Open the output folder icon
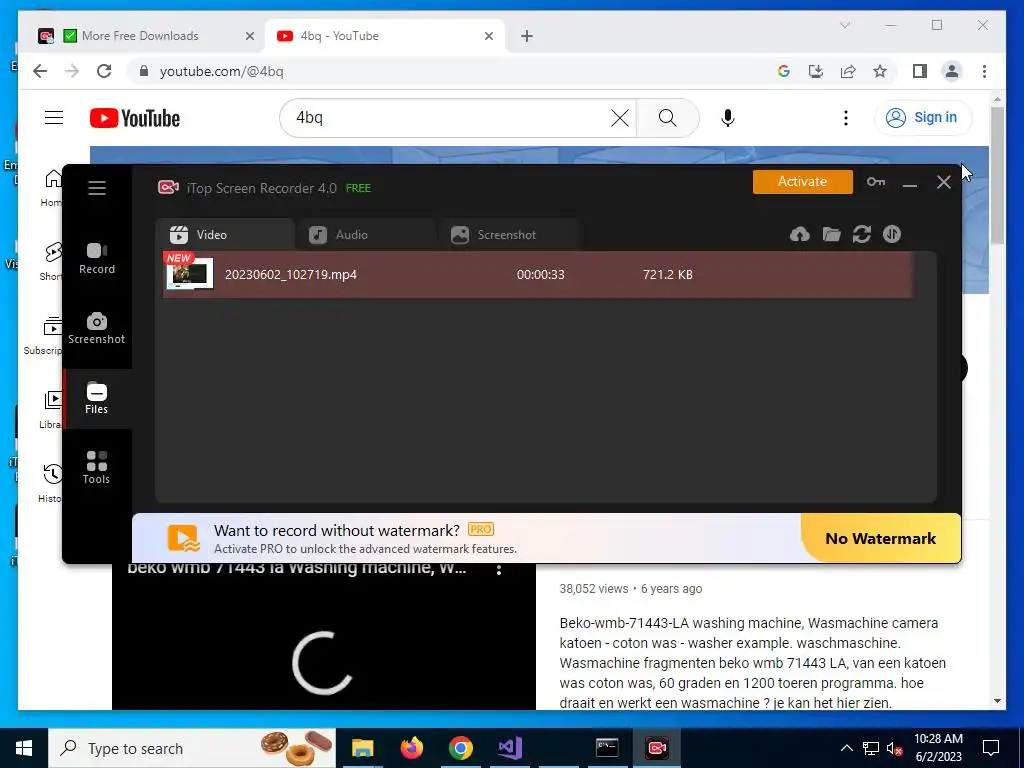1024x768 pixels. click(831, 234)
